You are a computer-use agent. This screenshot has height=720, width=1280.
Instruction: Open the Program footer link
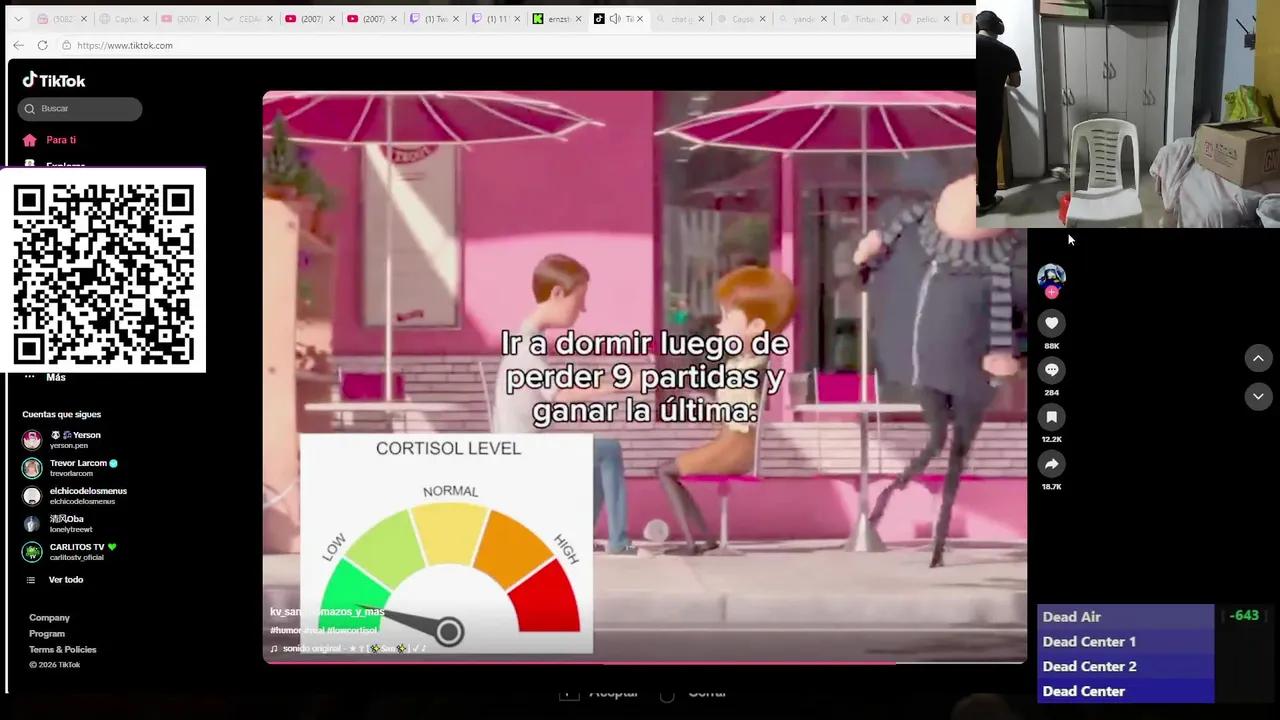pyautogui.click(x=47, y=634)
